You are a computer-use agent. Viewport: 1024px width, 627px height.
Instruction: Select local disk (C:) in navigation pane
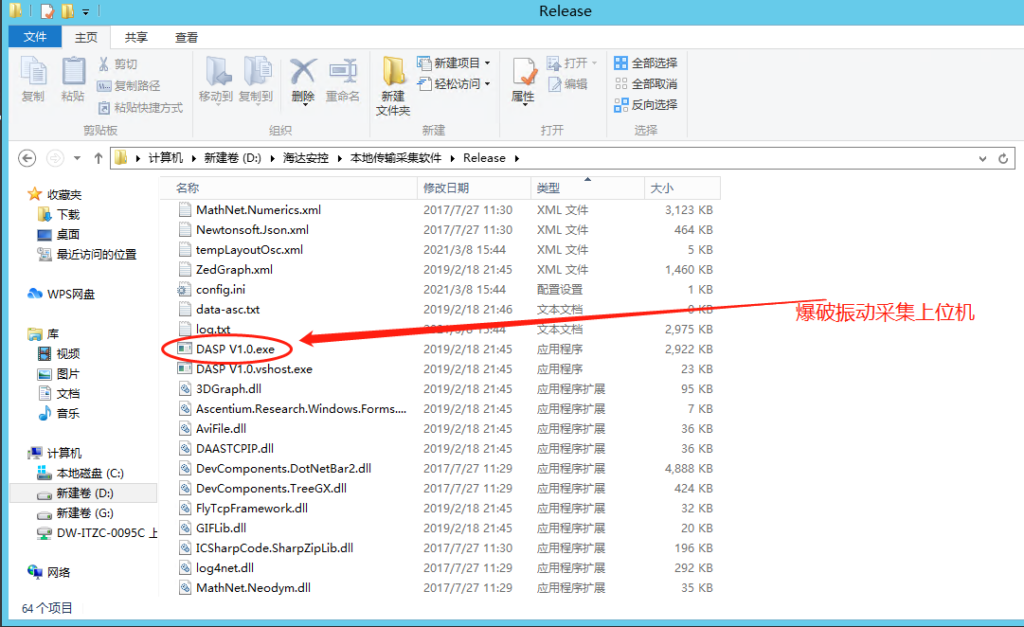(x=89, y=473)
